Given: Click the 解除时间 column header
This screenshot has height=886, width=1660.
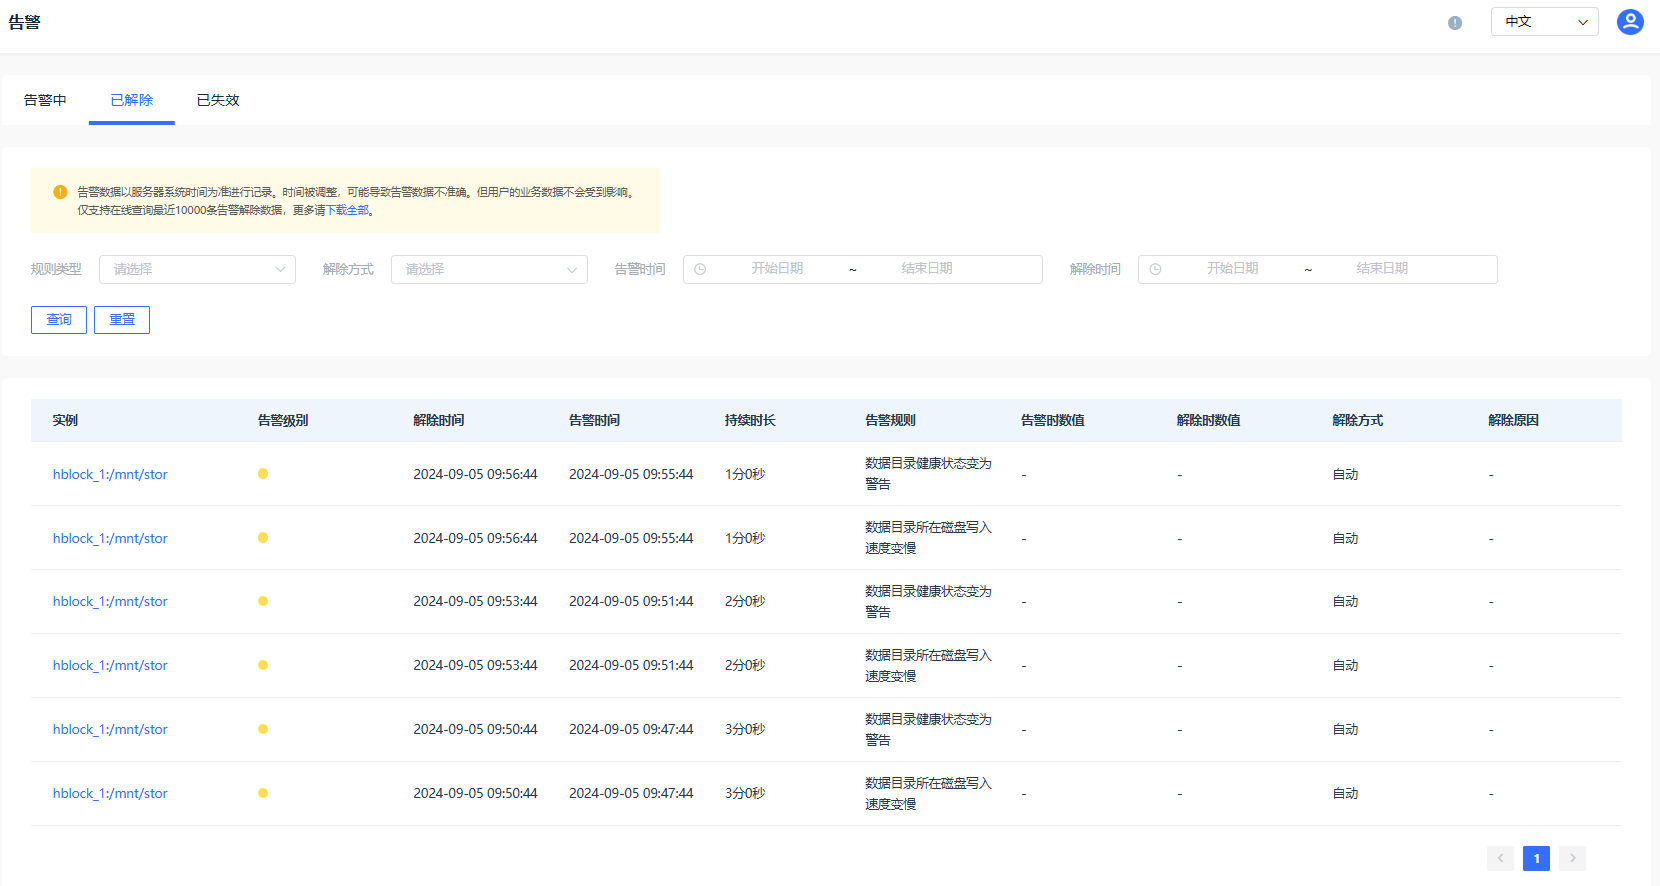Looking at the screenshot, I should point(439,421).
